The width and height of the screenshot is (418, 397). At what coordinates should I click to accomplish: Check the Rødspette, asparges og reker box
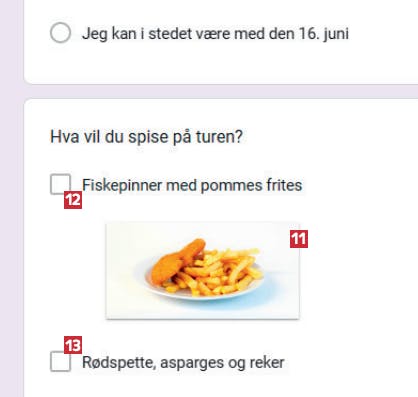tap(60, 361)
